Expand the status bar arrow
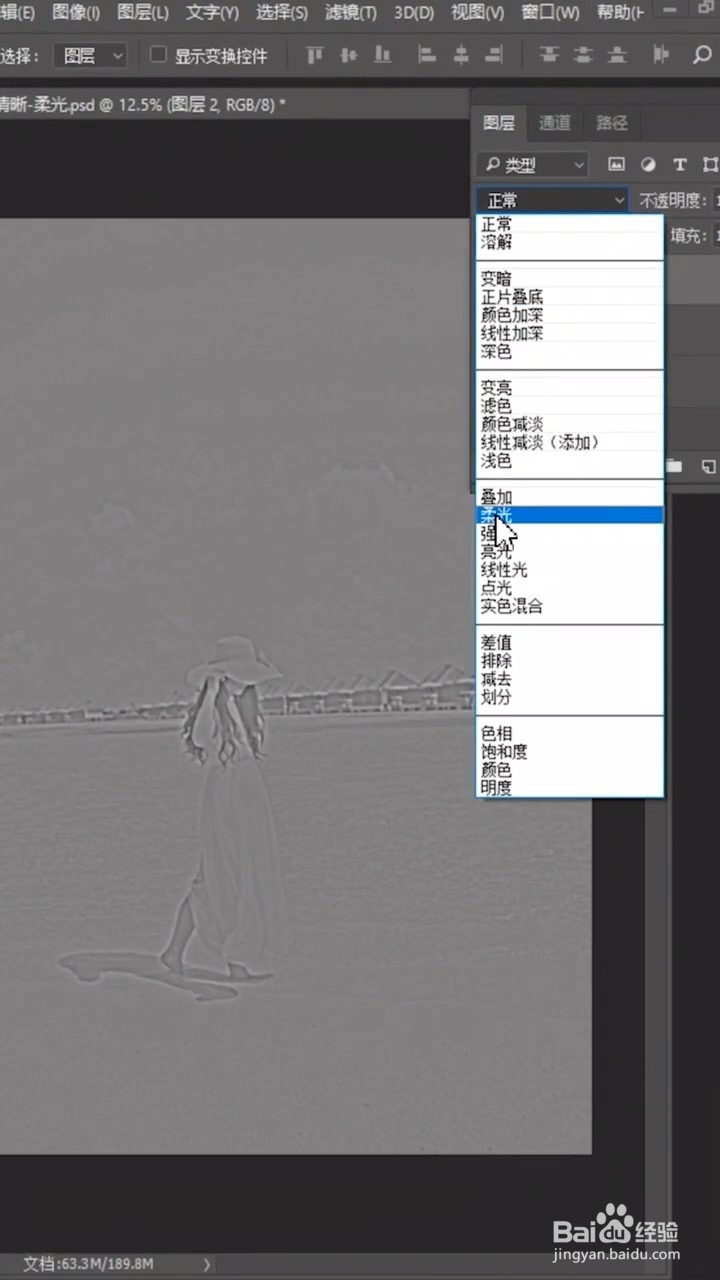Screen dimensions: 720x1280 pos(207,1264)
